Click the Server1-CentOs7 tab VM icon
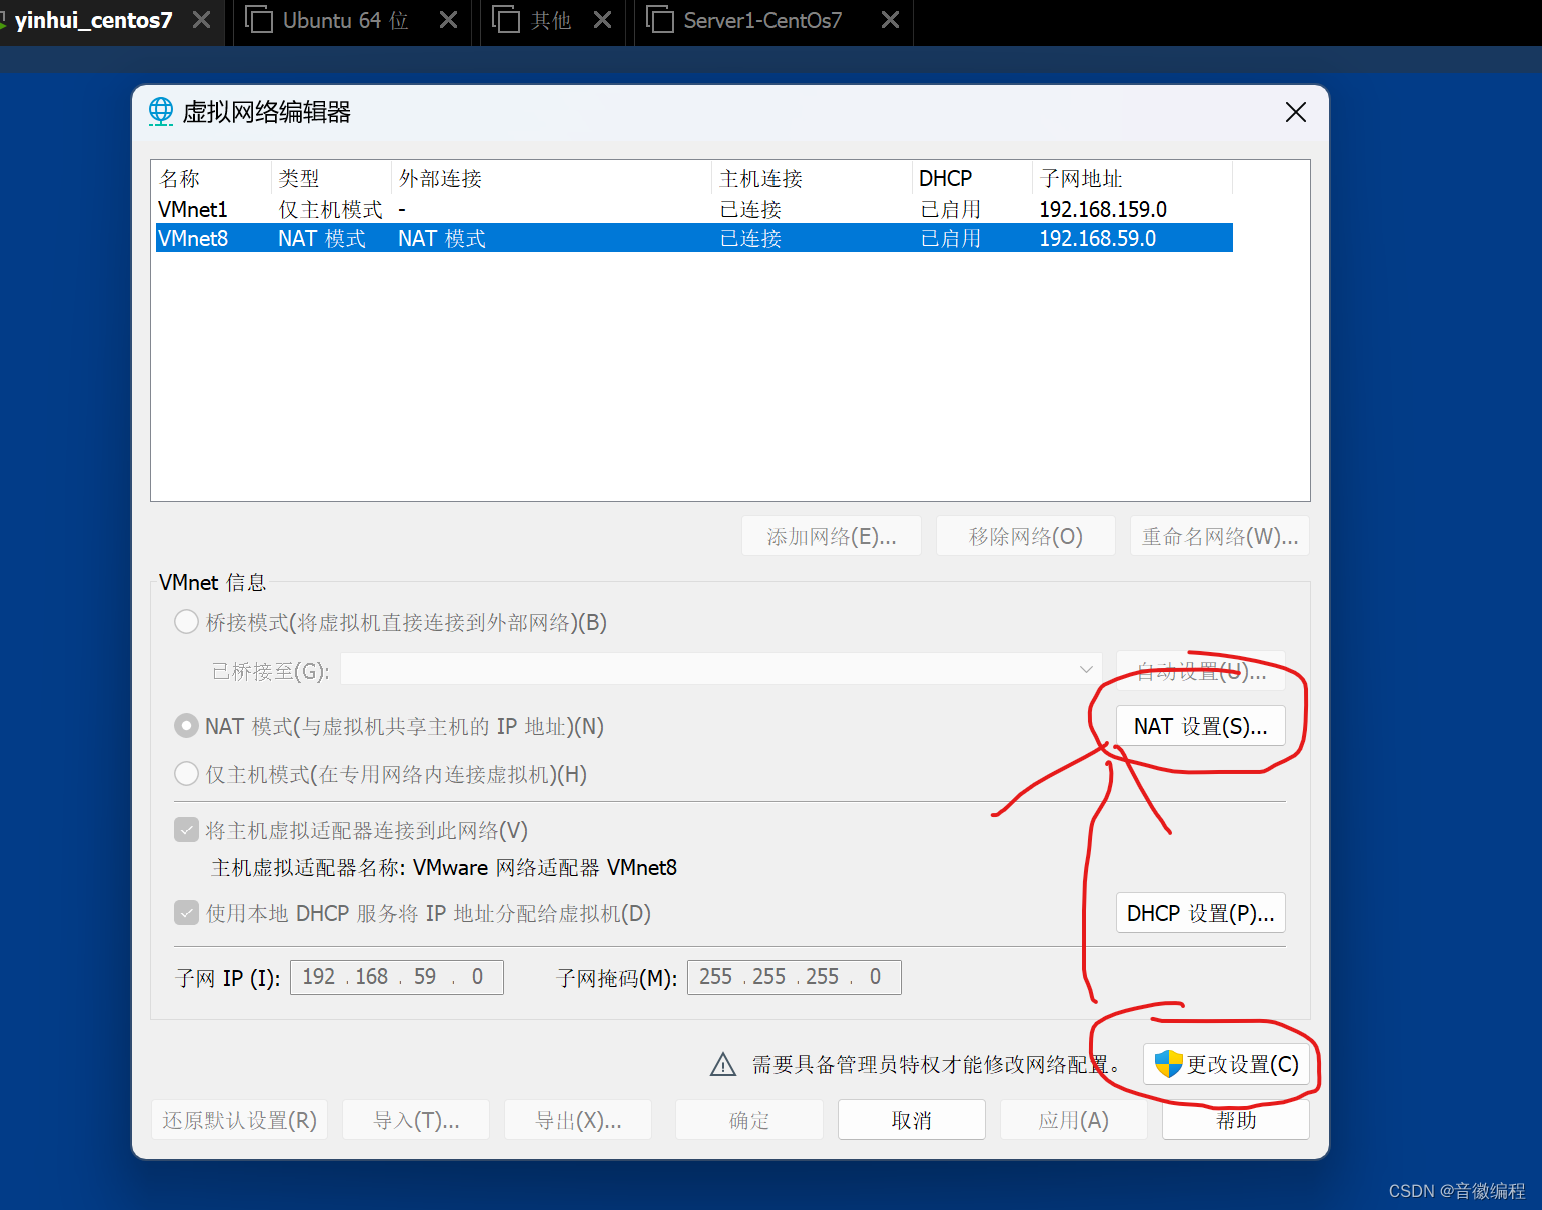The image size is (1542, 1210). coord(660,19)
